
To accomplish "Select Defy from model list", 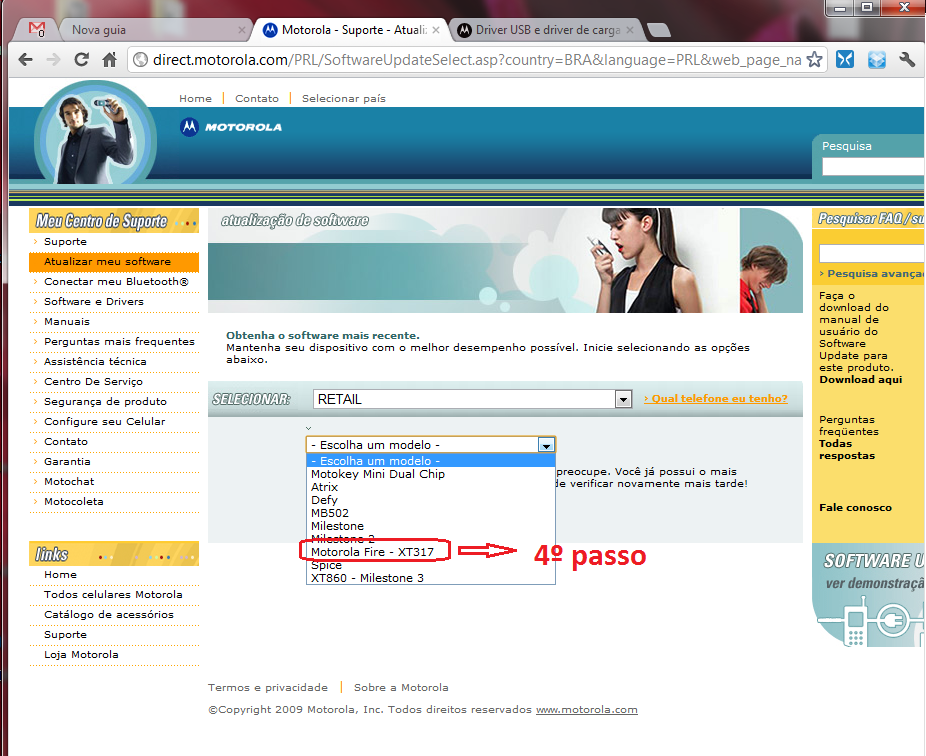I will (431, 500).
